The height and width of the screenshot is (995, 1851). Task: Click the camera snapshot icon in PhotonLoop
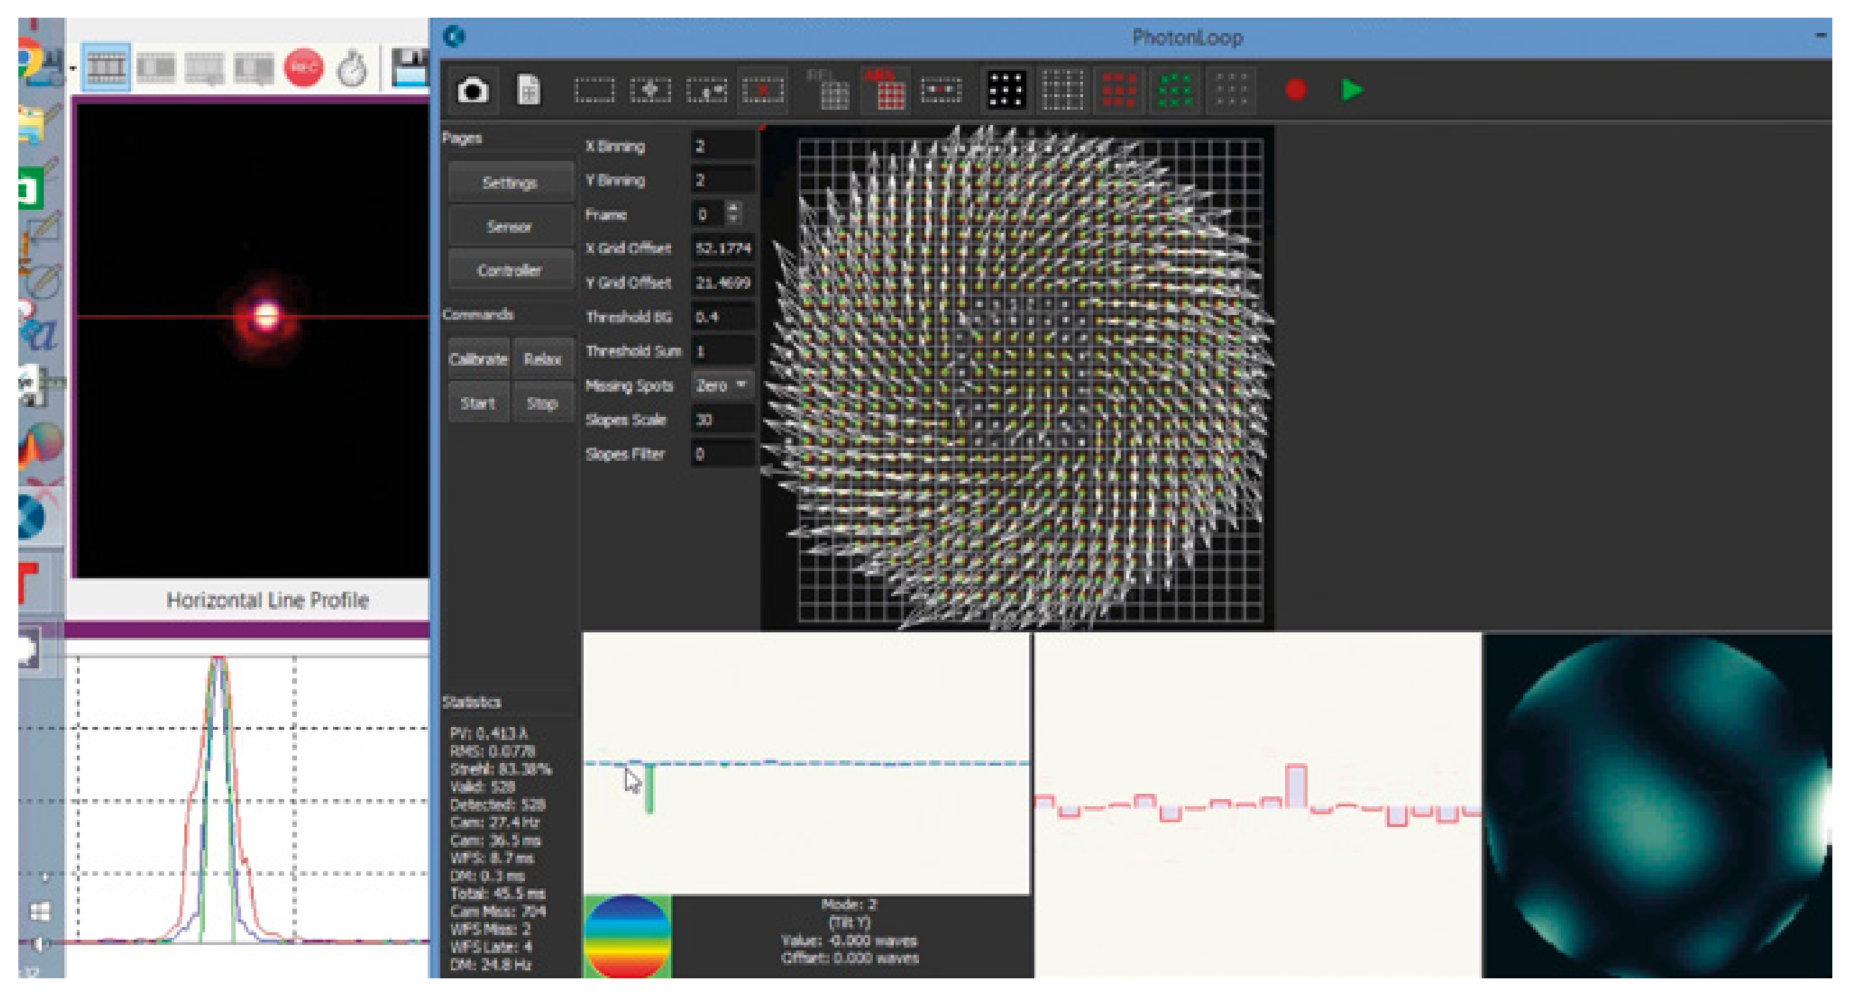472,91
